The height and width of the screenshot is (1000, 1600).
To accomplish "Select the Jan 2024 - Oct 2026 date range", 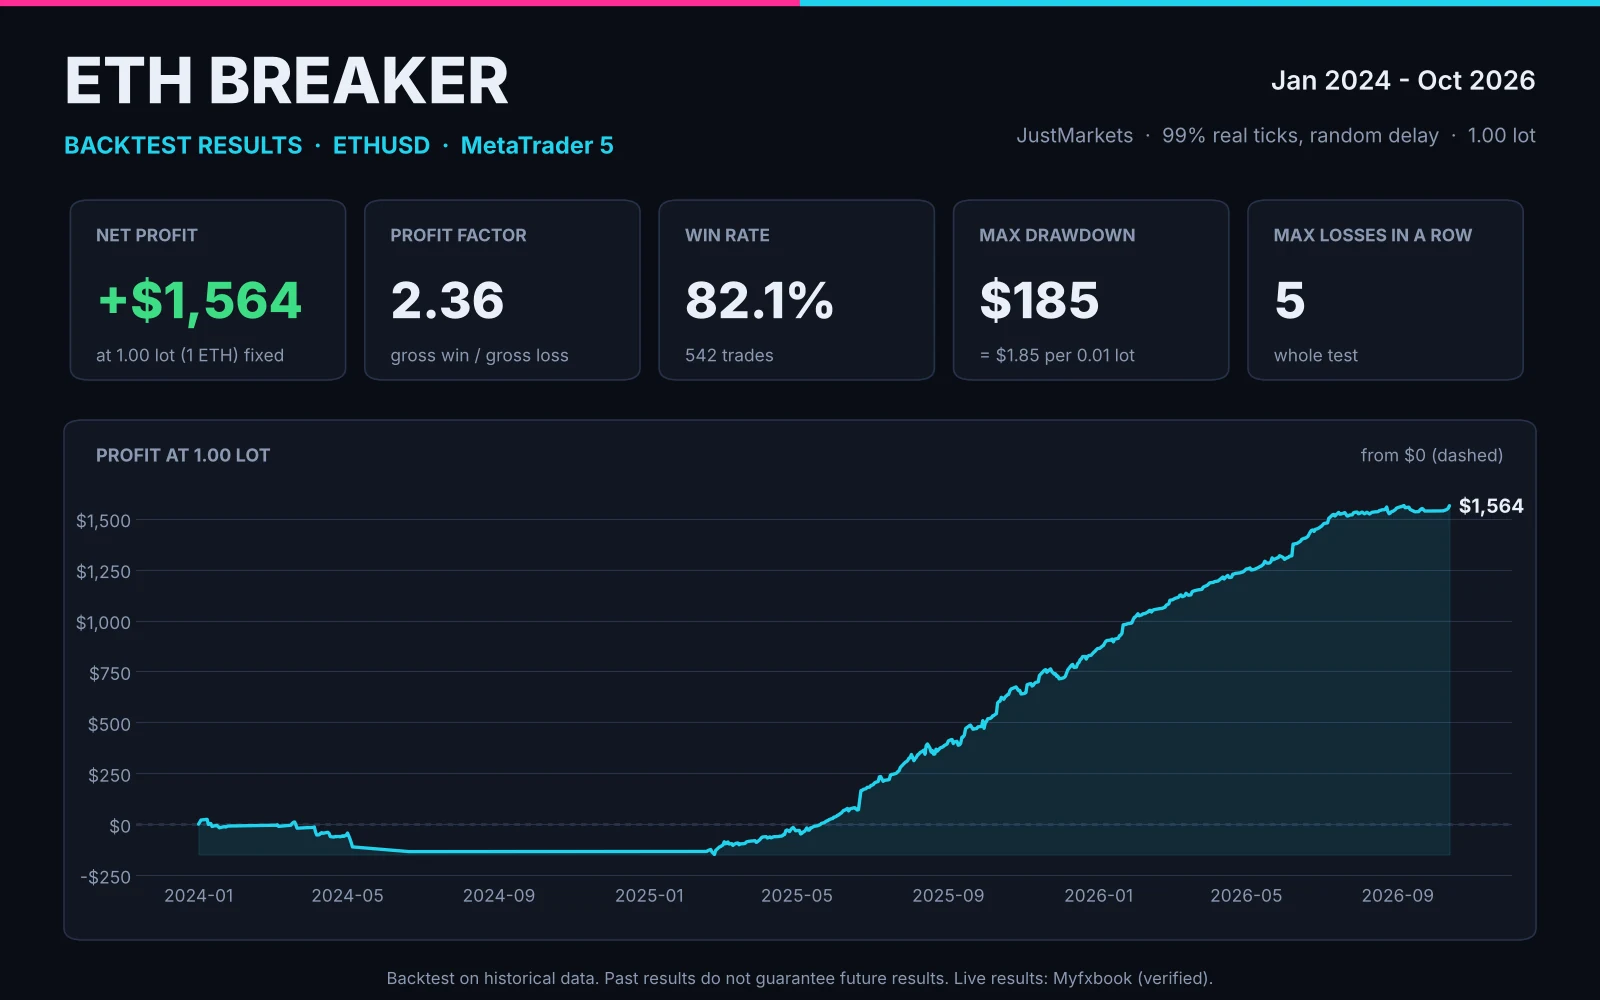I will coord(1403,80).
